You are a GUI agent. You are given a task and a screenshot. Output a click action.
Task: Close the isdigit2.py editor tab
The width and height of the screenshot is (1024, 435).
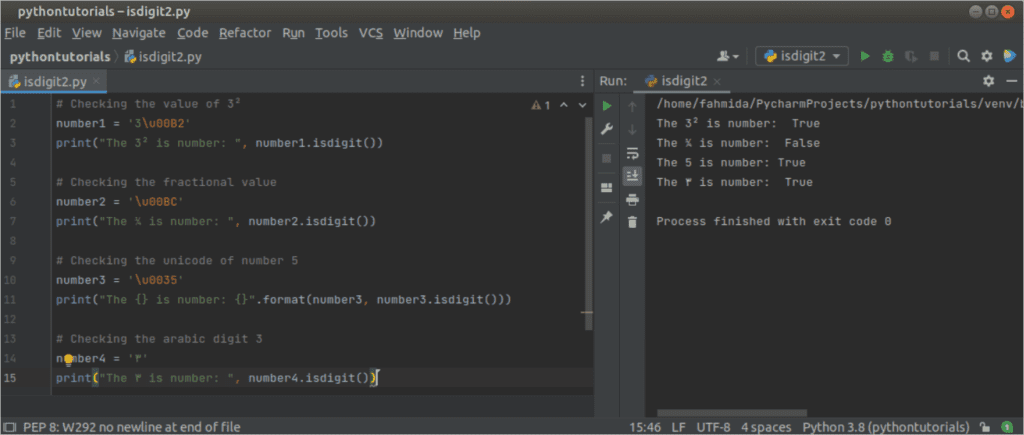click(x=96, y=81)
